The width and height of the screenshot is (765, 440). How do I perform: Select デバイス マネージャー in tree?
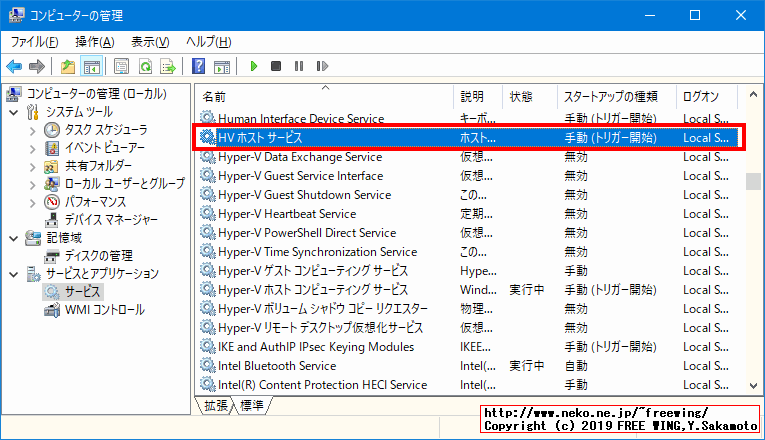111,220
